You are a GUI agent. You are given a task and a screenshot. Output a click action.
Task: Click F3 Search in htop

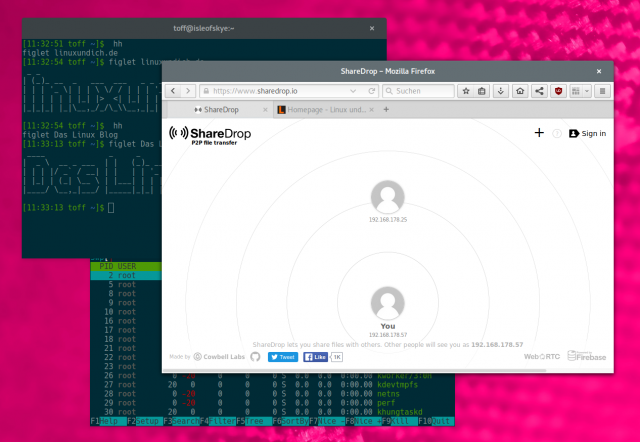point(181,421)
